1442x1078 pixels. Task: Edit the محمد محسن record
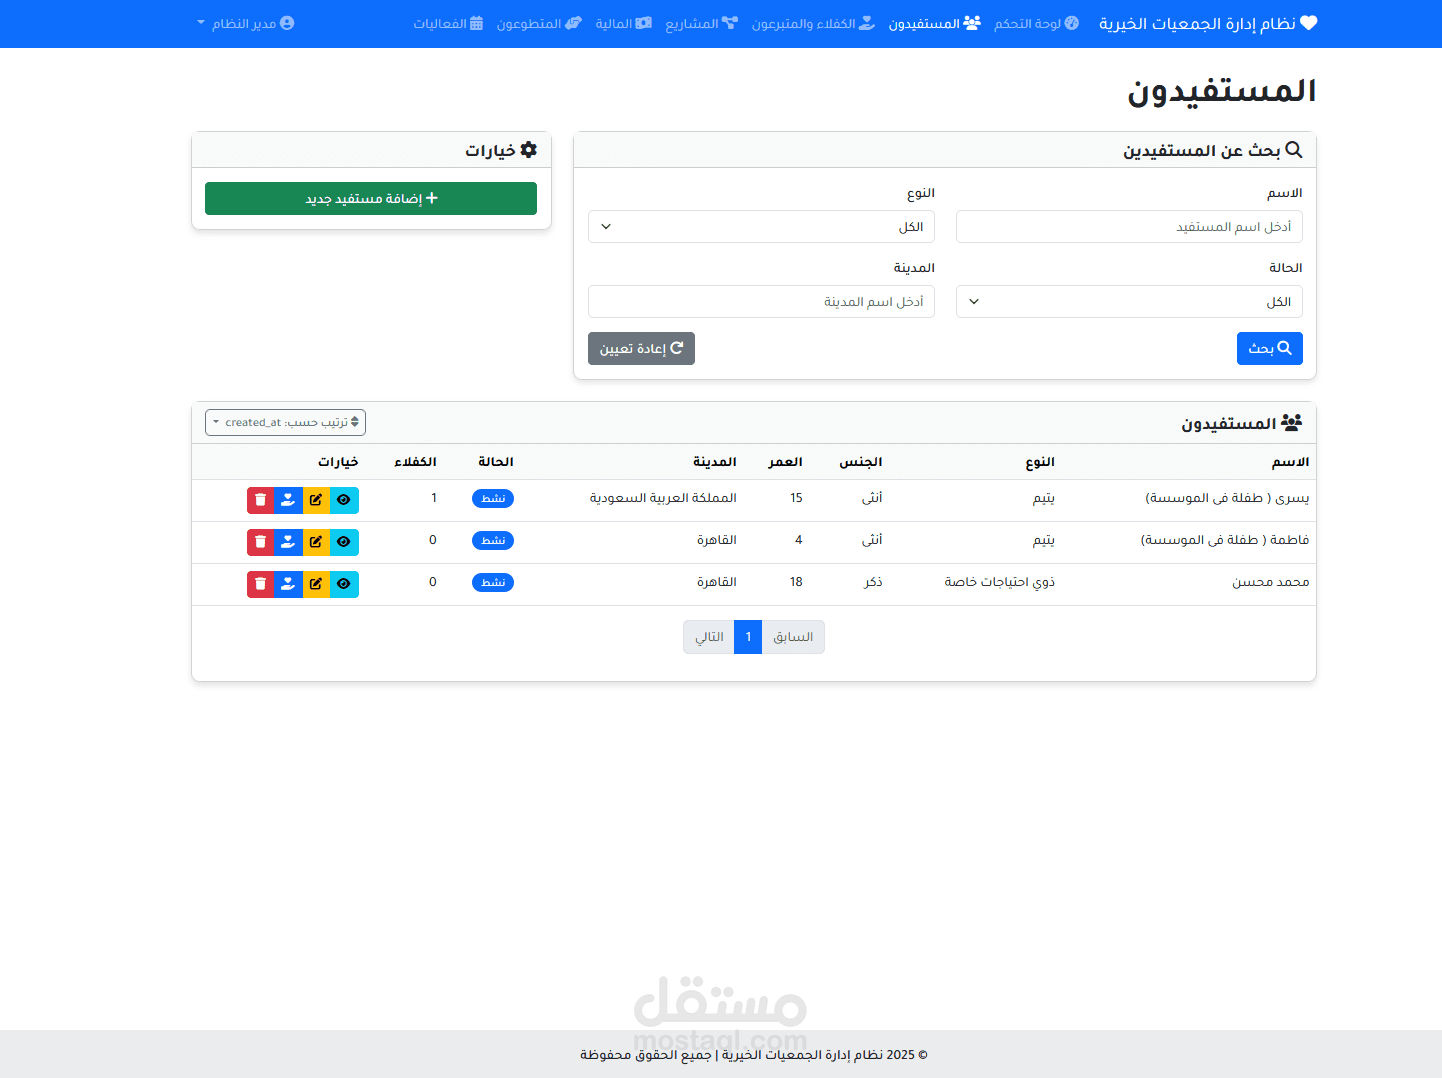(x=316, y=584)
